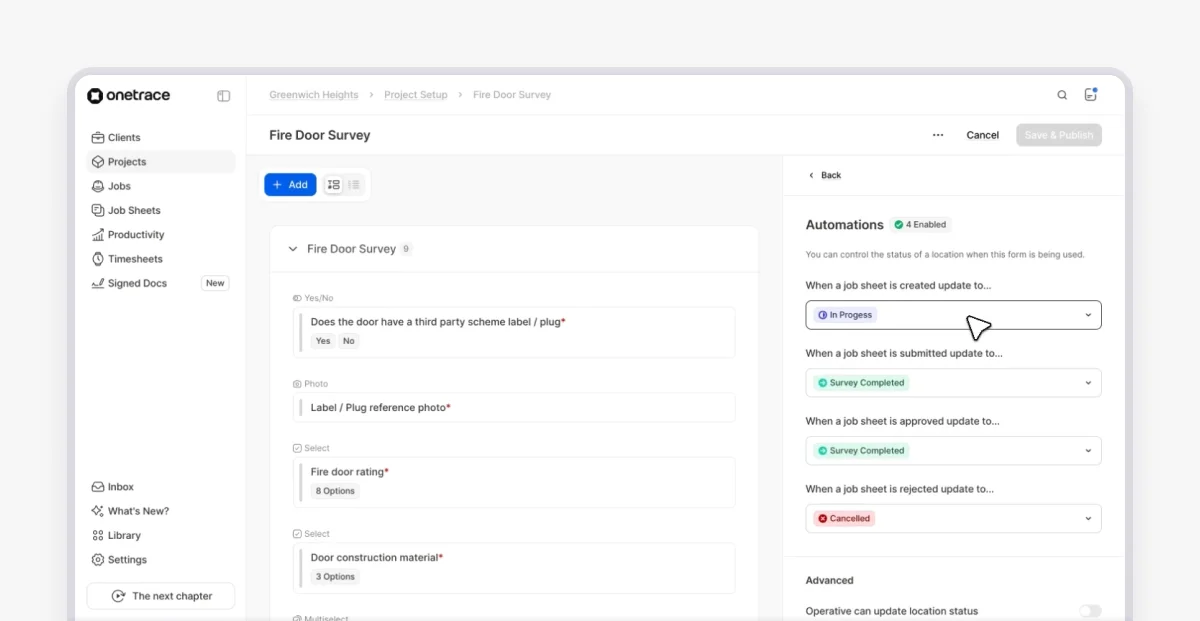Open What's New? in the sidebar
Screen dimensions: 1200x621
tap(160, 511)
